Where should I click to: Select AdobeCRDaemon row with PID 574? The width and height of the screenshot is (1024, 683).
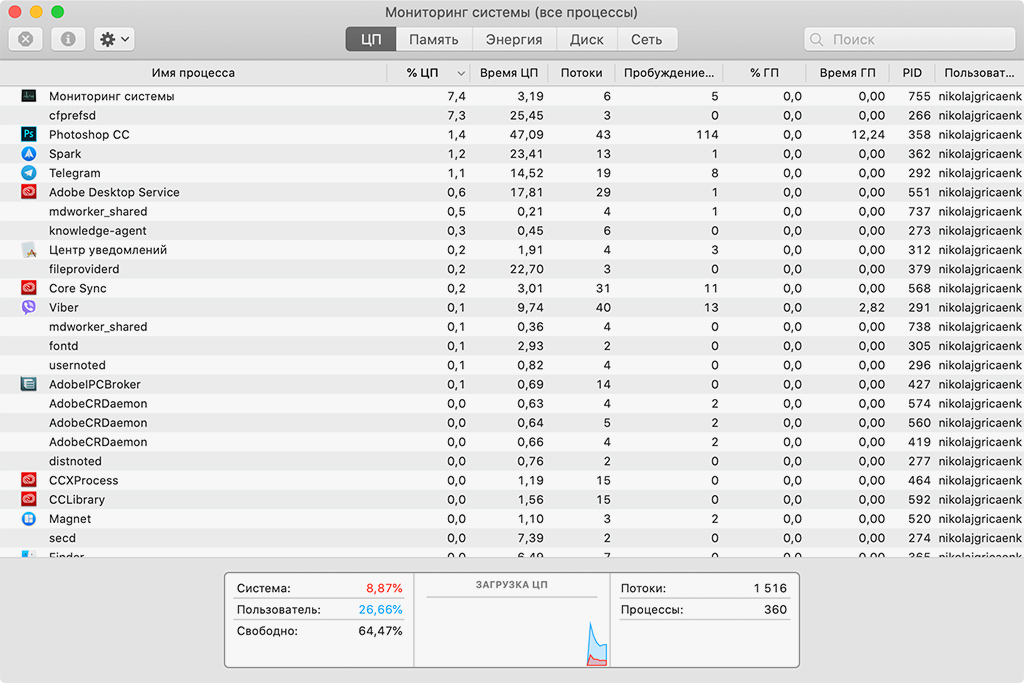(x=512, y=404)
